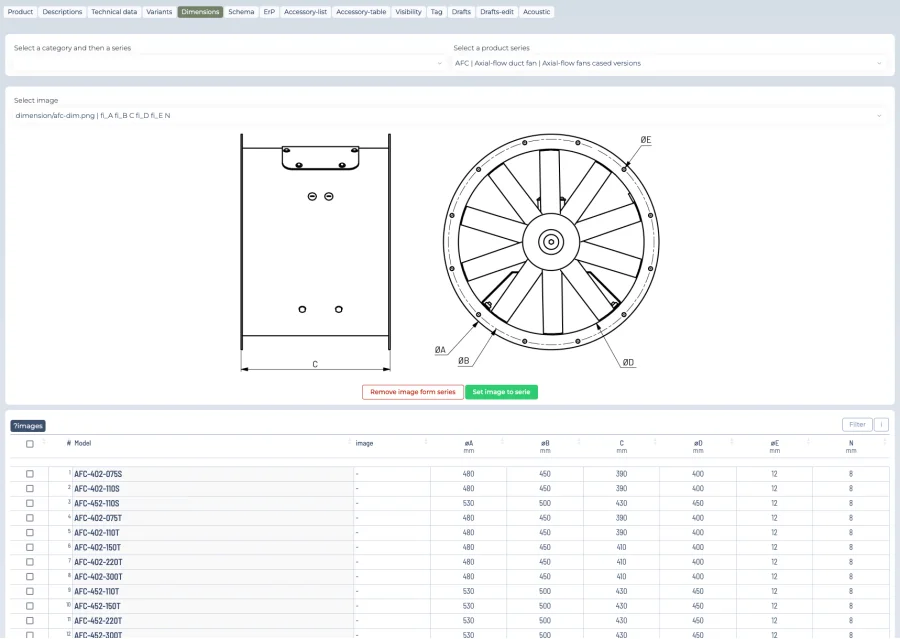Open the category selection dropdown
Viewport: 900px width, 639px height.
(228, 63)
